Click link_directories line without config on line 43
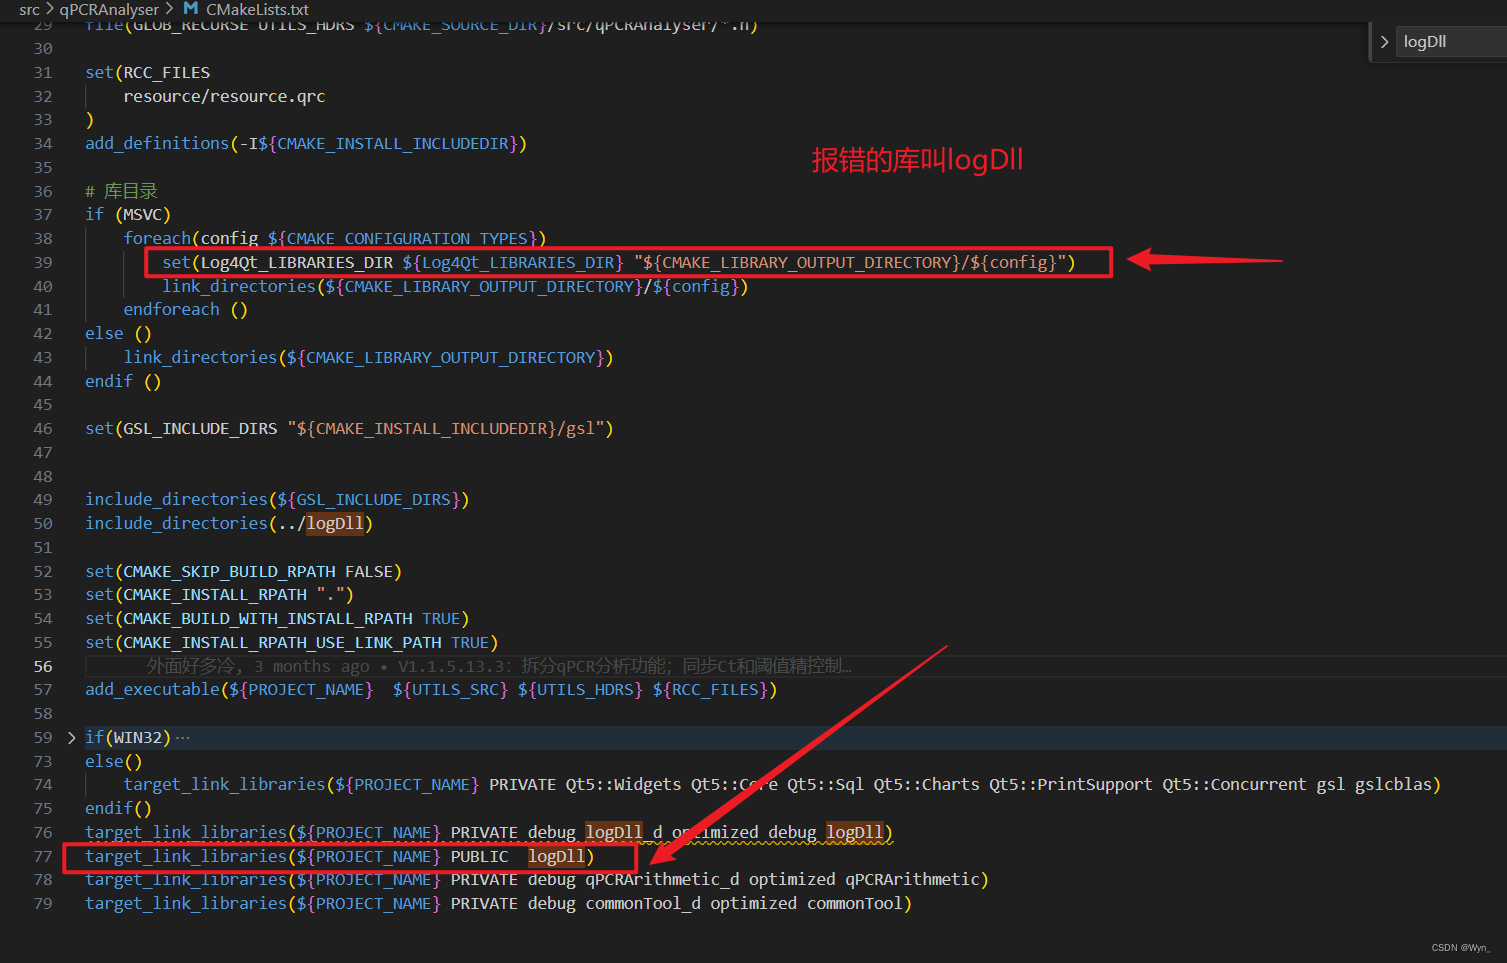This screenshot has width=1507, height=963. [368, 357]
